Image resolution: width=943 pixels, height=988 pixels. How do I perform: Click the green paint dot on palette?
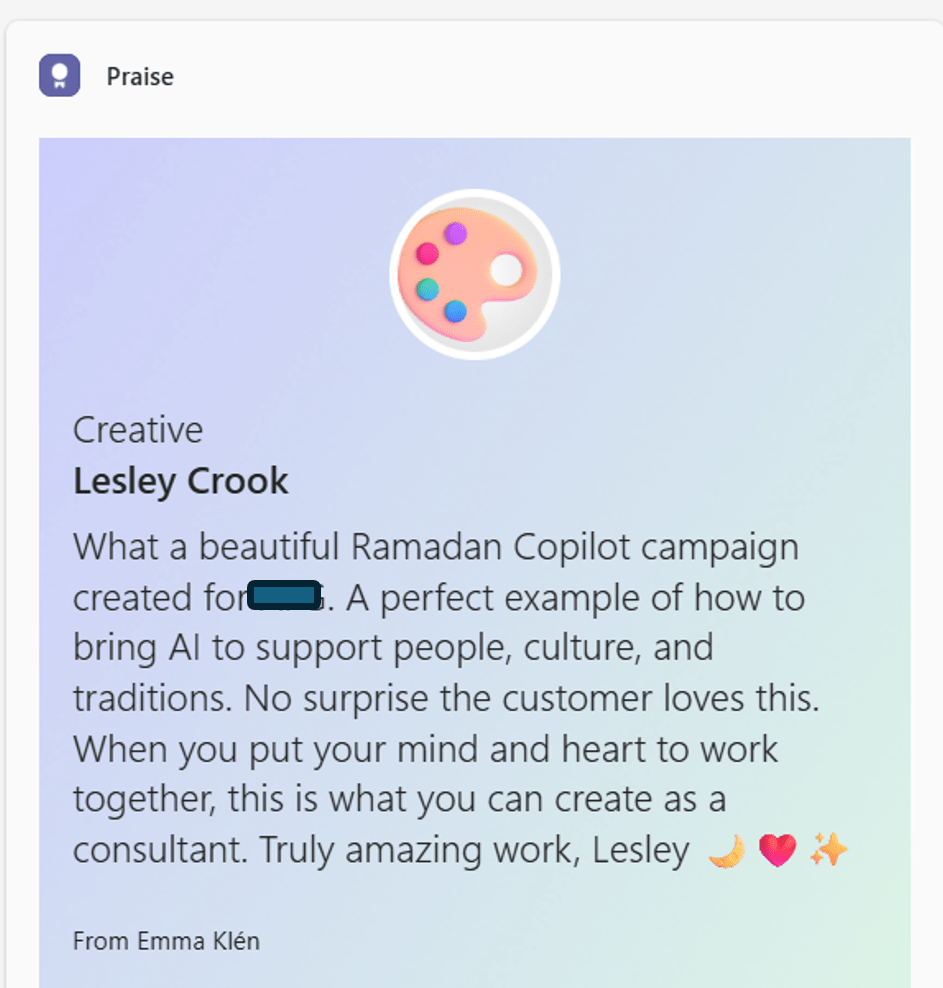pyautogui.click(x=428, y=290)
